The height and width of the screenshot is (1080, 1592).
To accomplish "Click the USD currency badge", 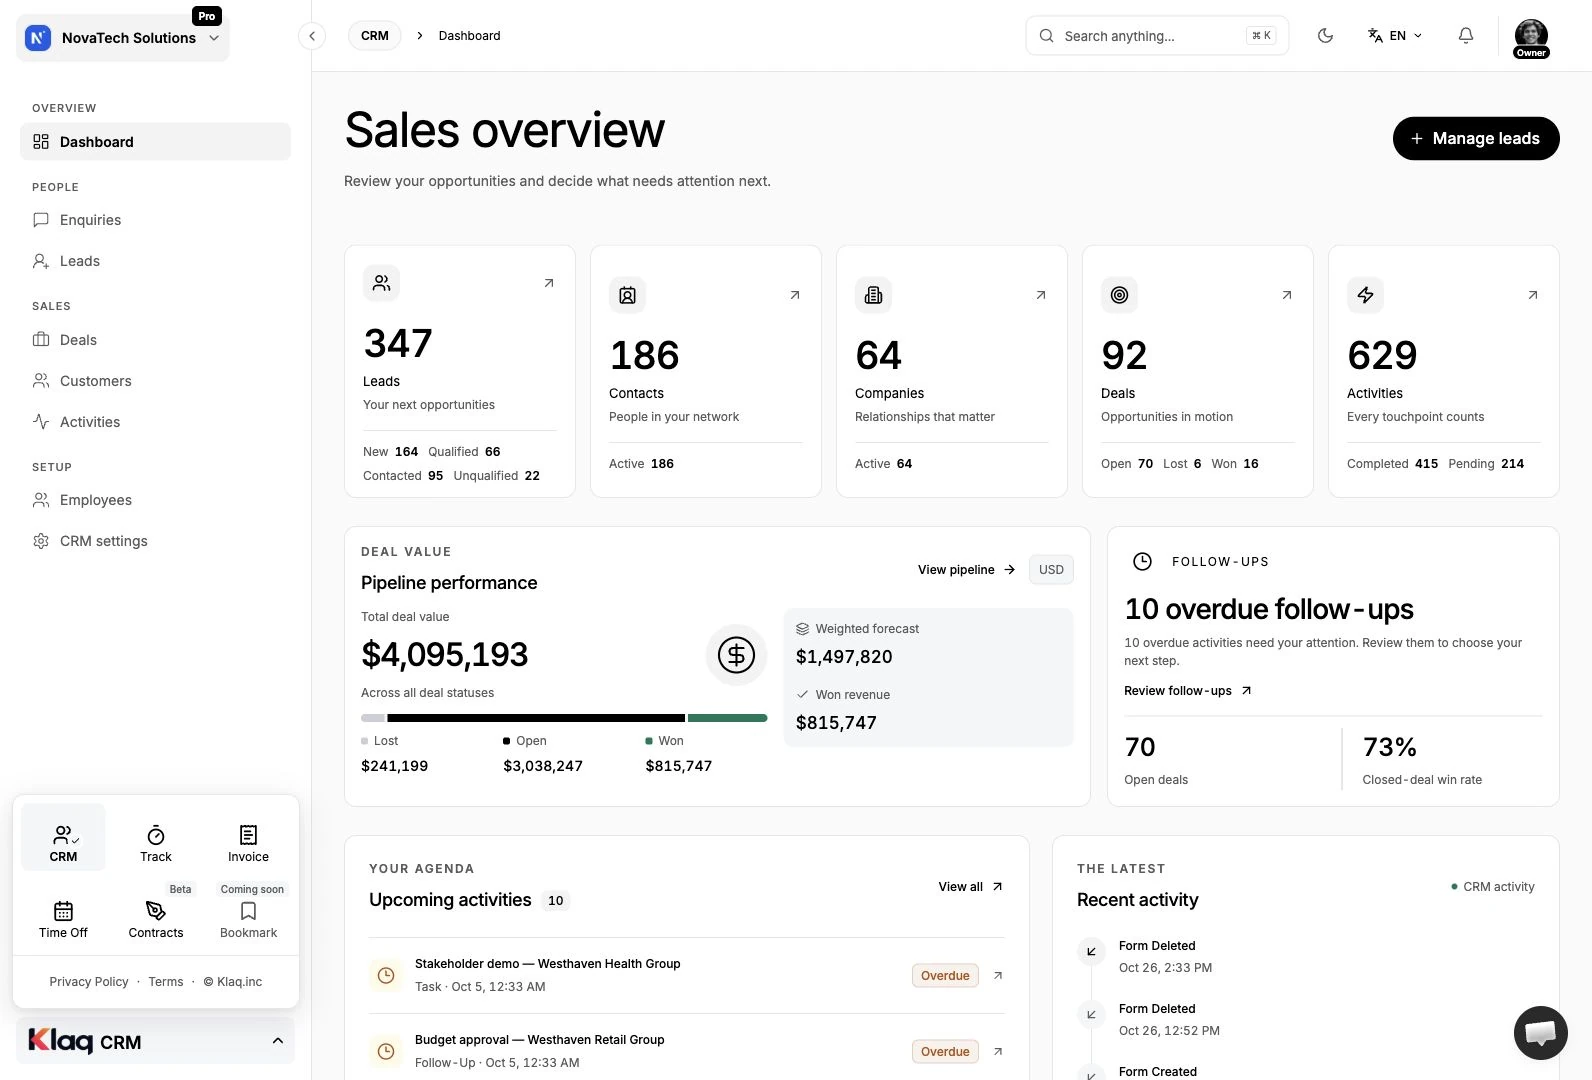I will coord(1051,570).
